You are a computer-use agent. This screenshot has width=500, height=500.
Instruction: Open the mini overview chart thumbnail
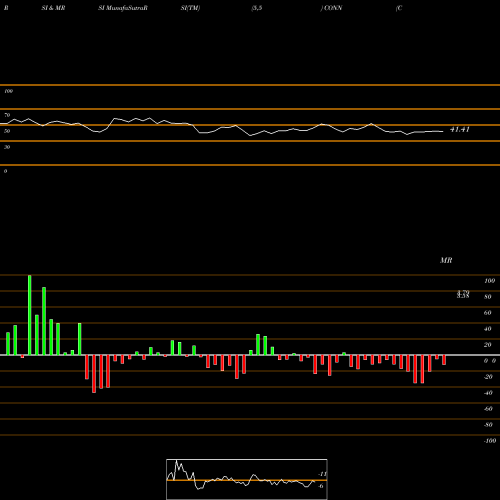(247, 479)
